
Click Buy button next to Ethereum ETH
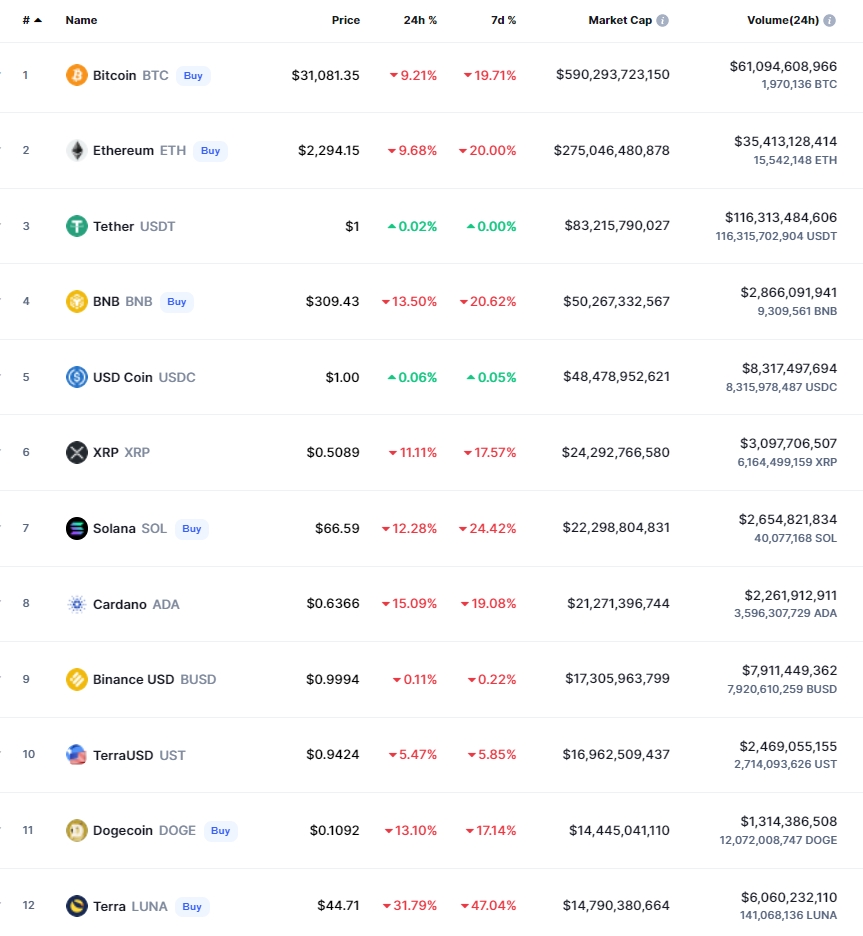point(210,151)
